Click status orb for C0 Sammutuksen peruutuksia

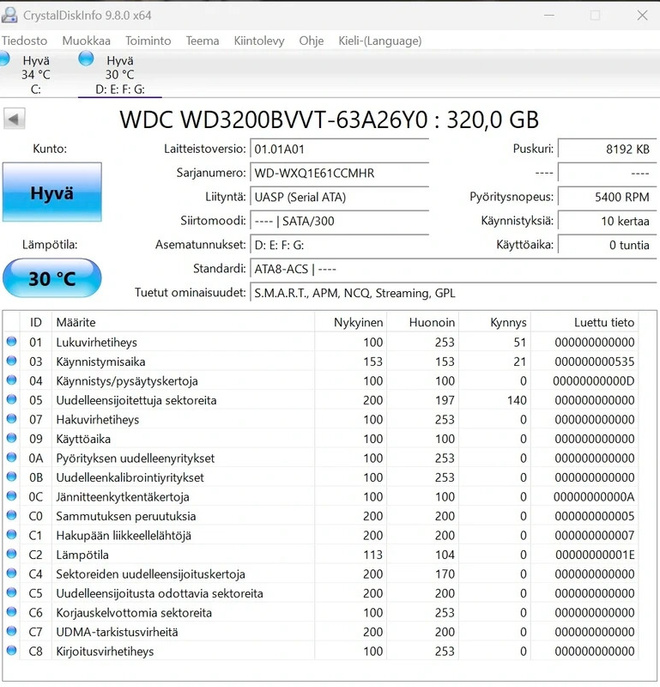(x=12, y=515)
